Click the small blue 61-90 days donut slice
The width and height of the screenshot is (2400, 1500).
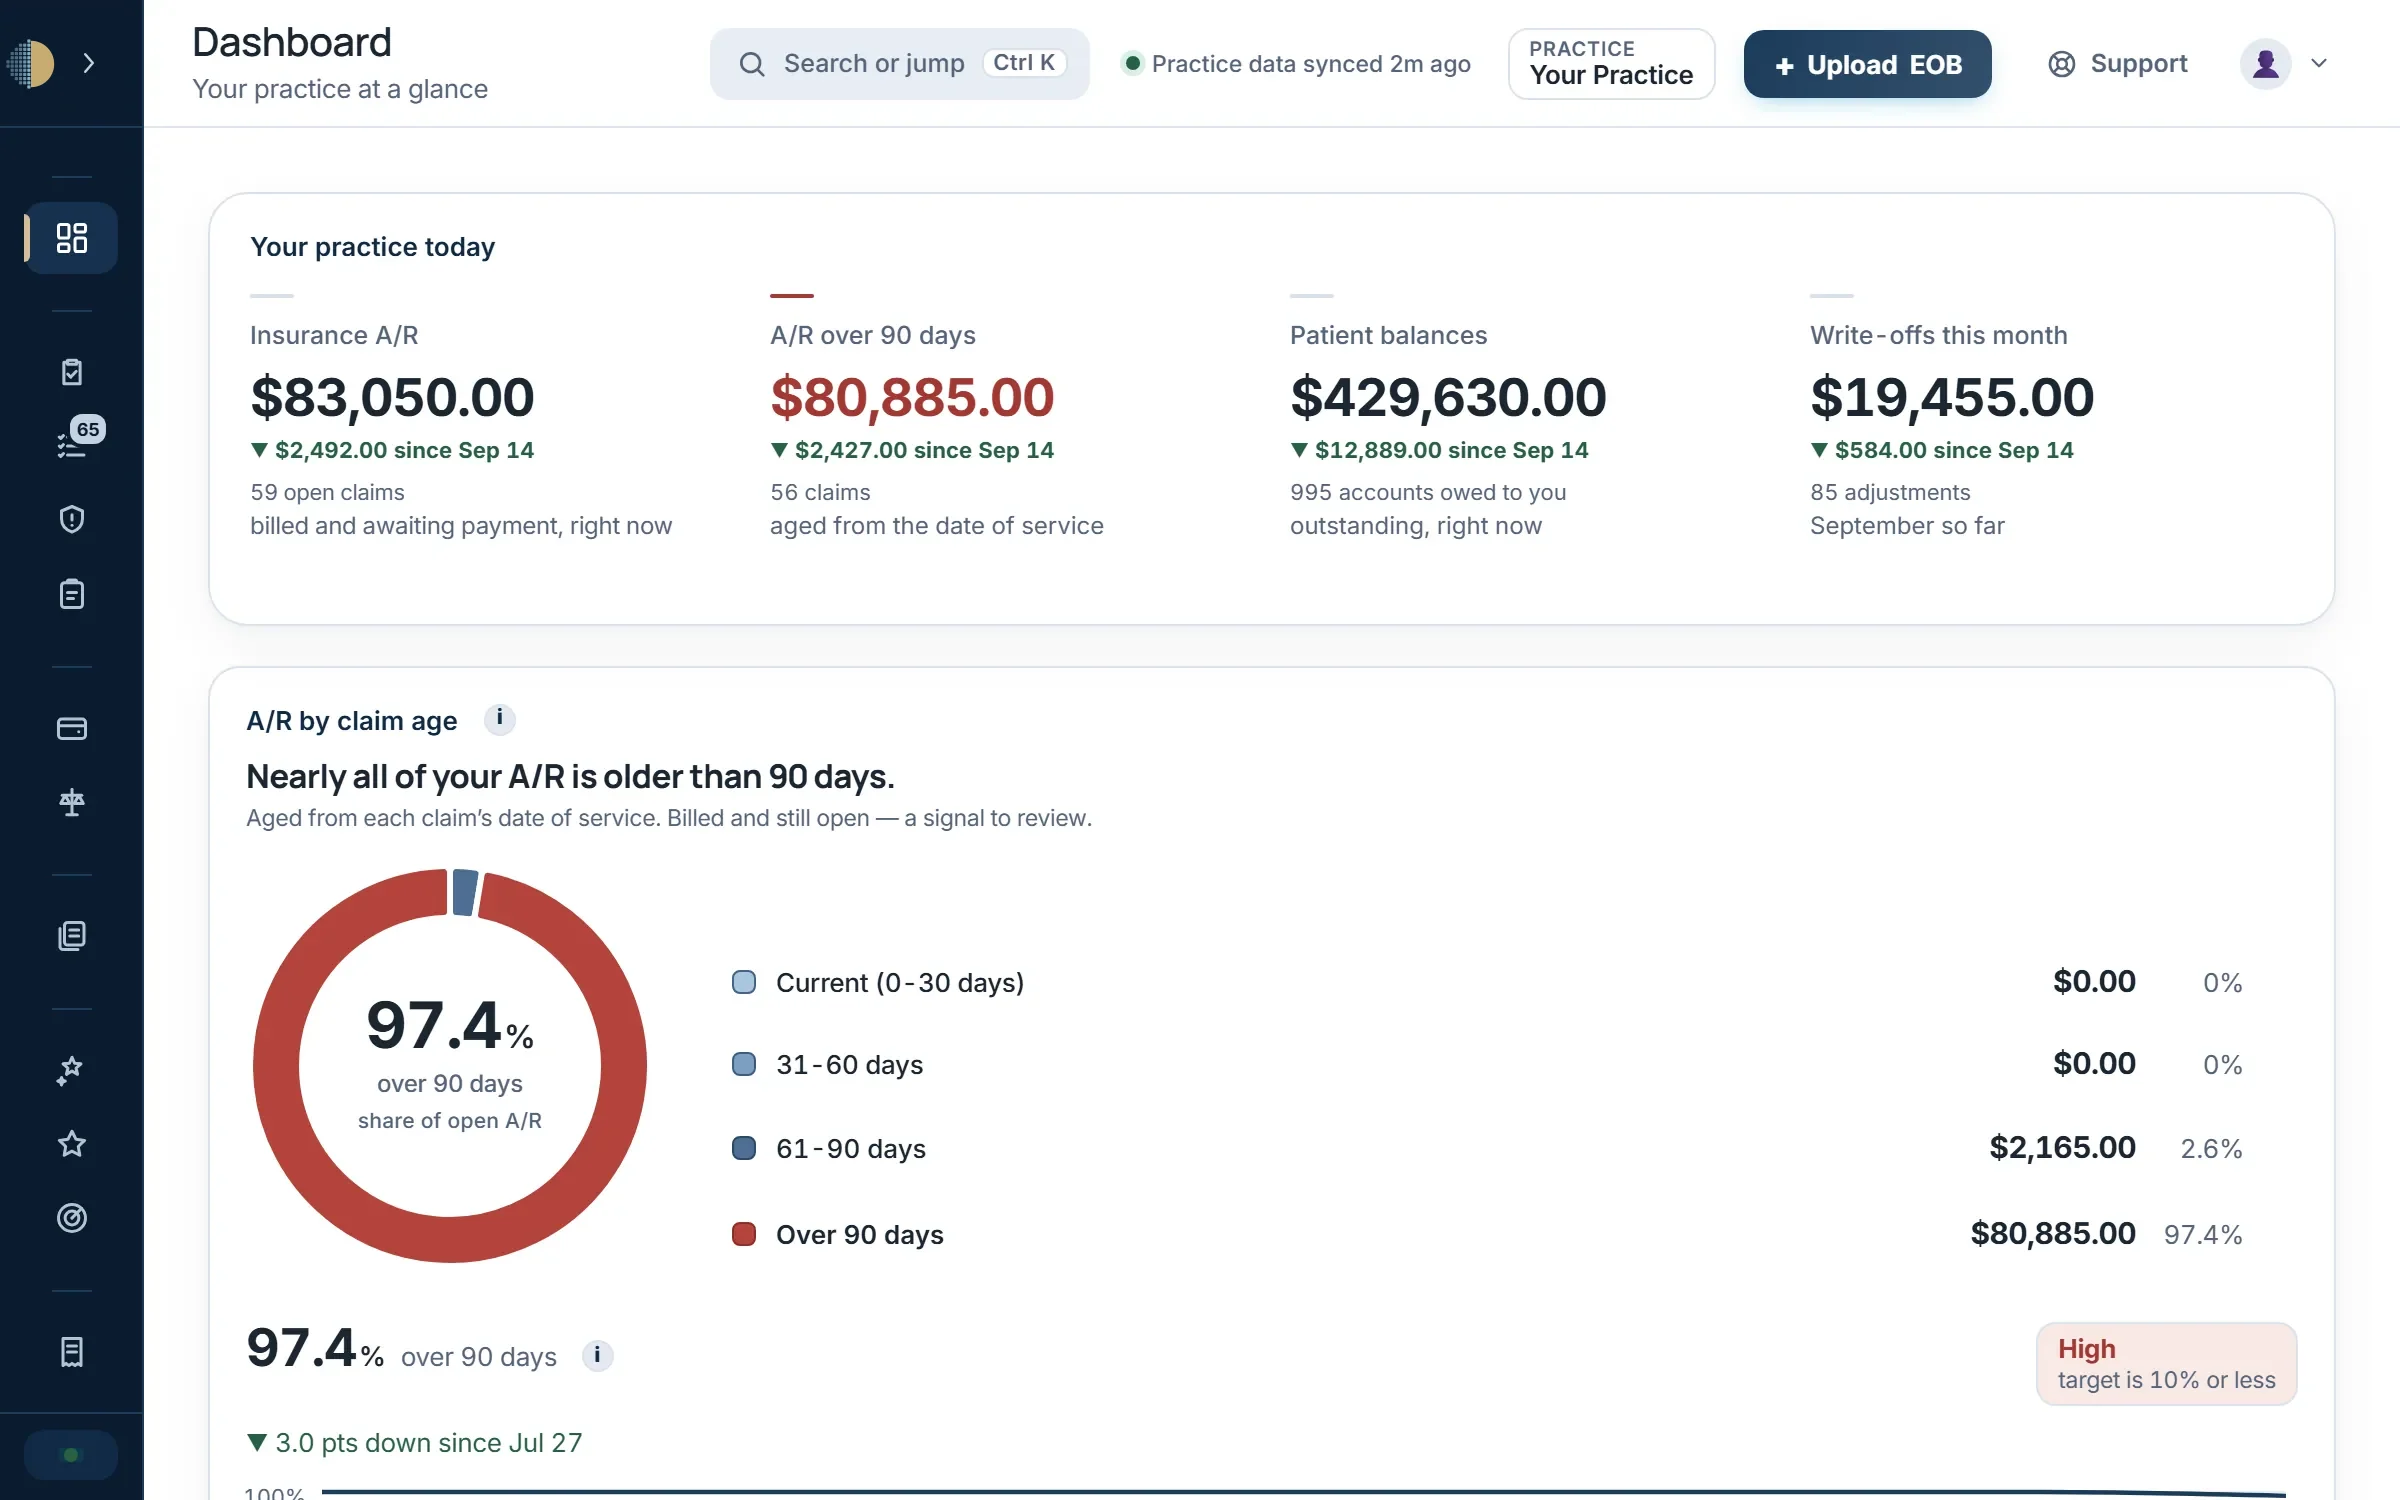click(465, 892)
